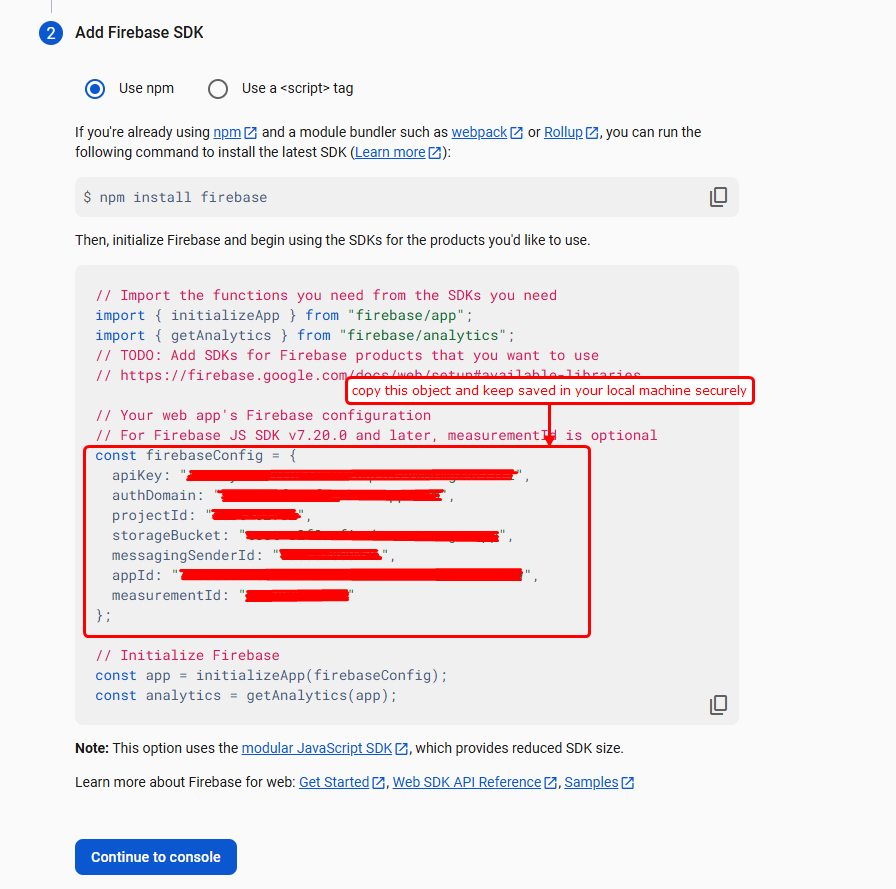
Task: Open webpack via its external link icon
Action: click(x=516, y=131)
